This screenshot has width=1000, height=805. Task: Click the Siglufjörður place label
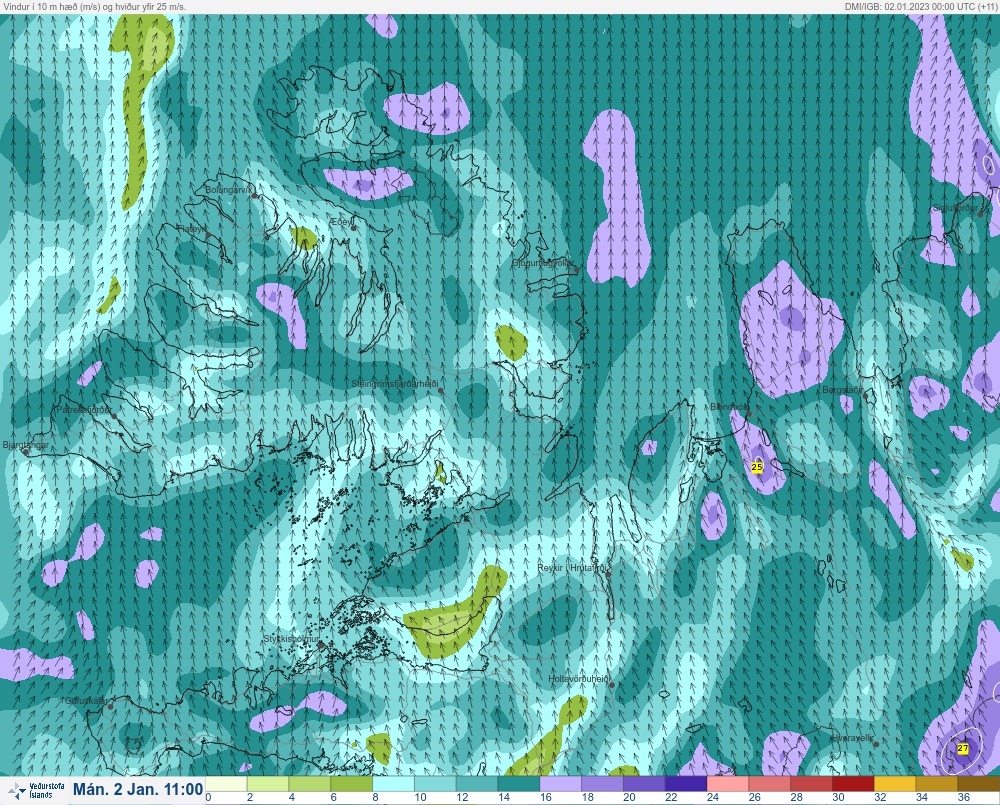click(955, 208)
